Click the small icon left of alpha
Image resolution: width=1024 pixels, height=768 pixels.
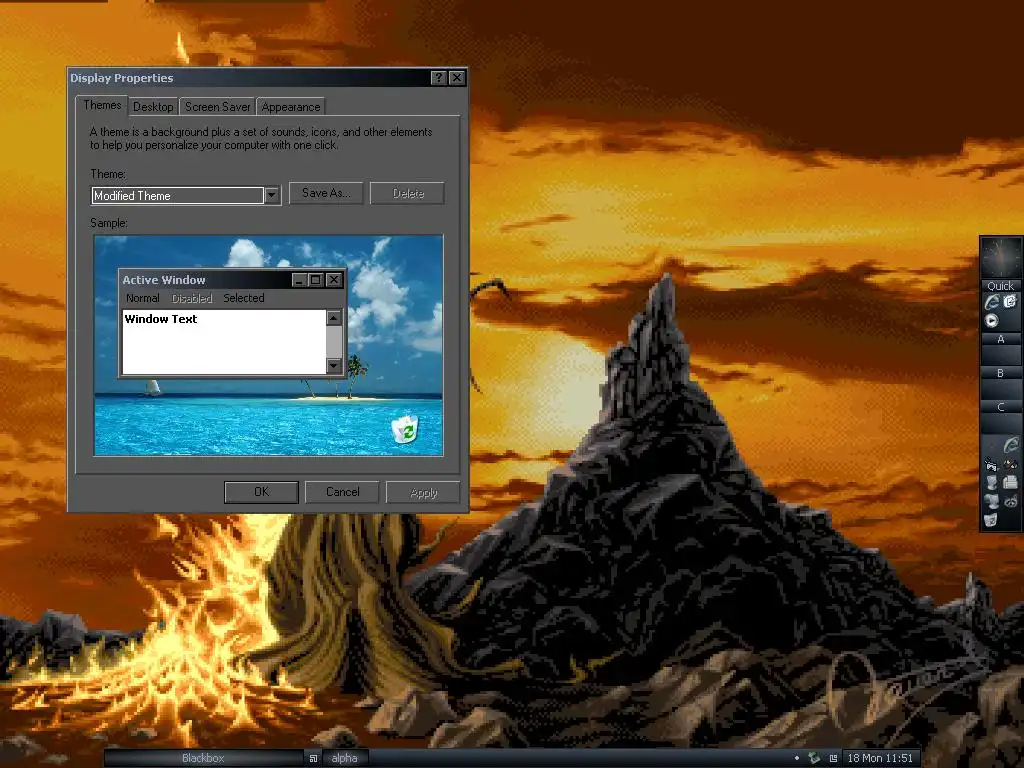tap(313, 758)
